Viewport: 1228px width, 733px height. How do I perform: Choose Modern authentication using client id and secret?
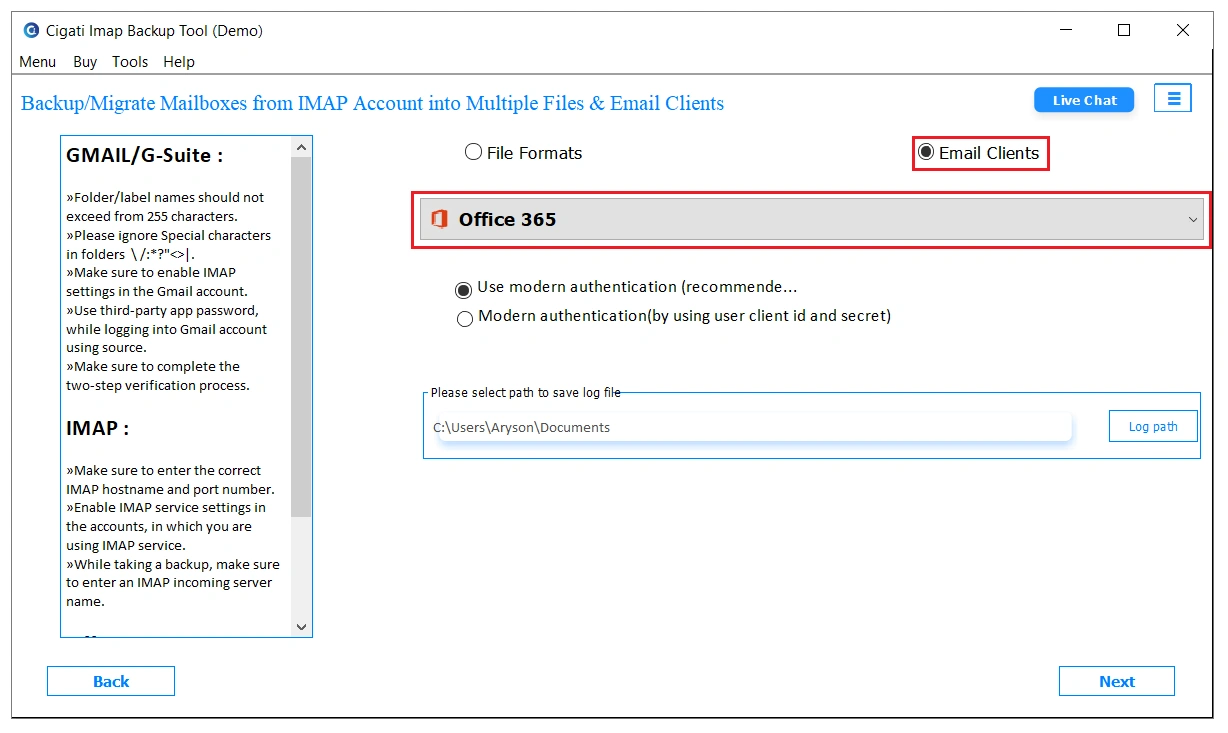(465, 319)
